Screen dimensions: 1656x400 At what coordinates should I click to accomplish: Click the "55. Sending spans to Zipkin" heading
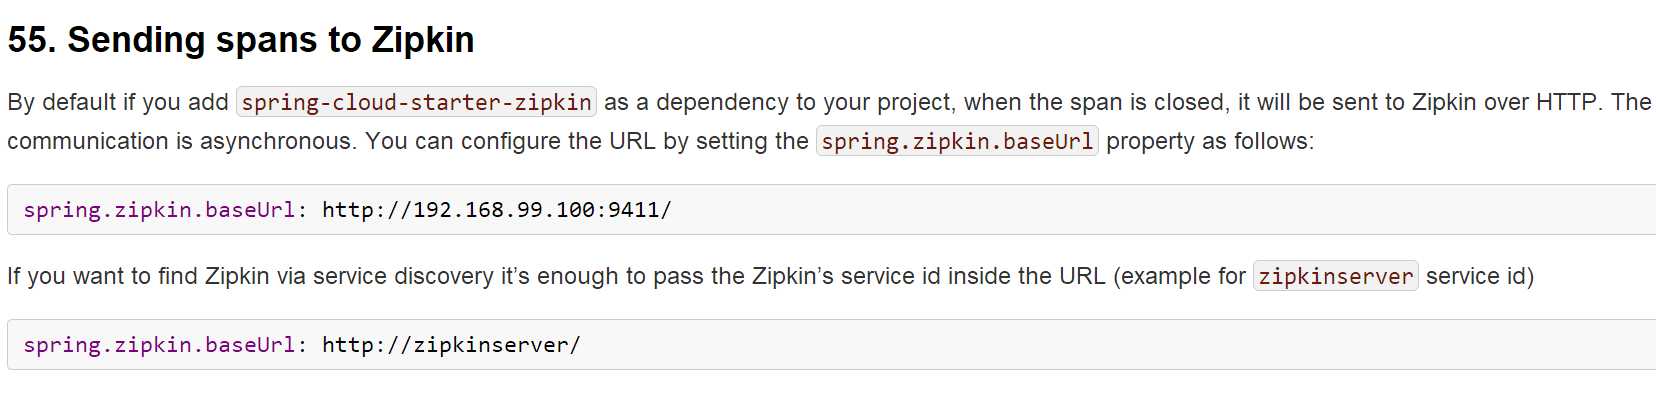click(x=241, y=40)
